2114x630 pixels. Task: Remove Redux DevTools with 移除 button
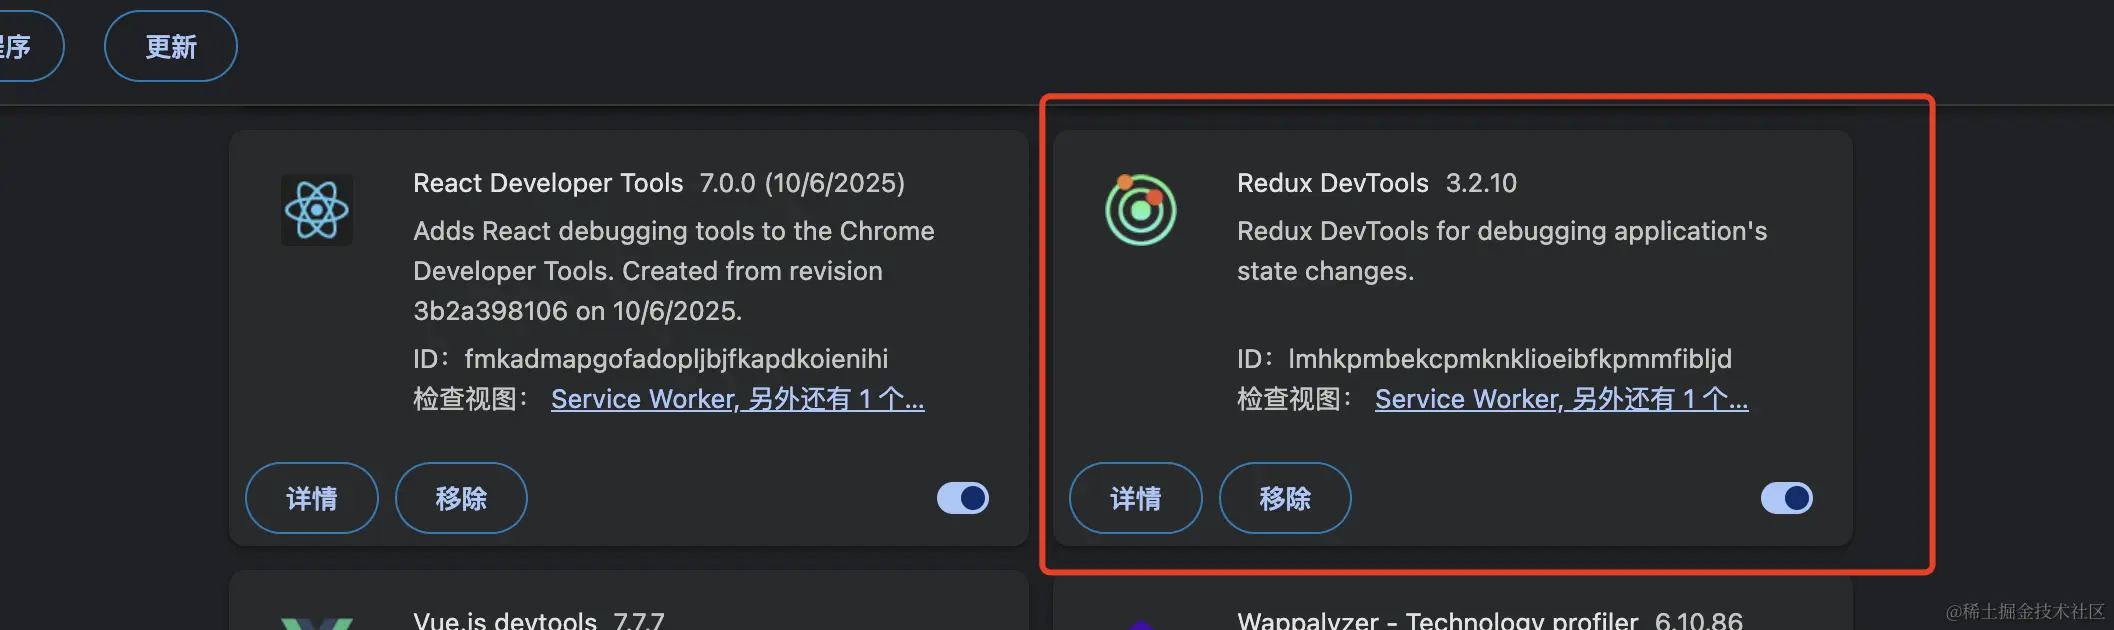(1285, 498)
